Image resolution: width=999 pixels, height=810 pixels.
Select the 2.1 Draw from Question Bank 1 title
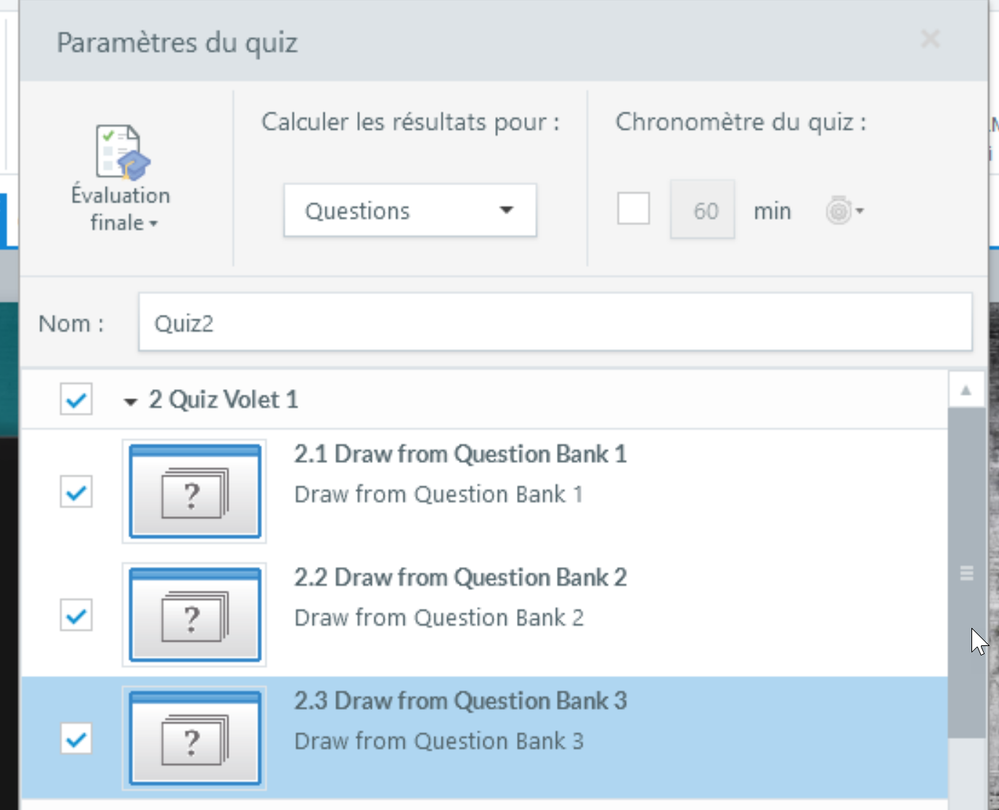(460, 454)
